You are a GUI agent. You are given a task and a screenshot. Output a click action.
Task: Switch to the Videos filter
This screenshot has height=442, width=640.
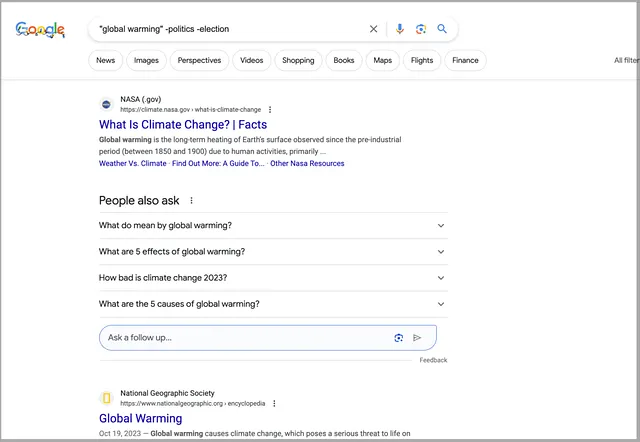click(251, 60)
